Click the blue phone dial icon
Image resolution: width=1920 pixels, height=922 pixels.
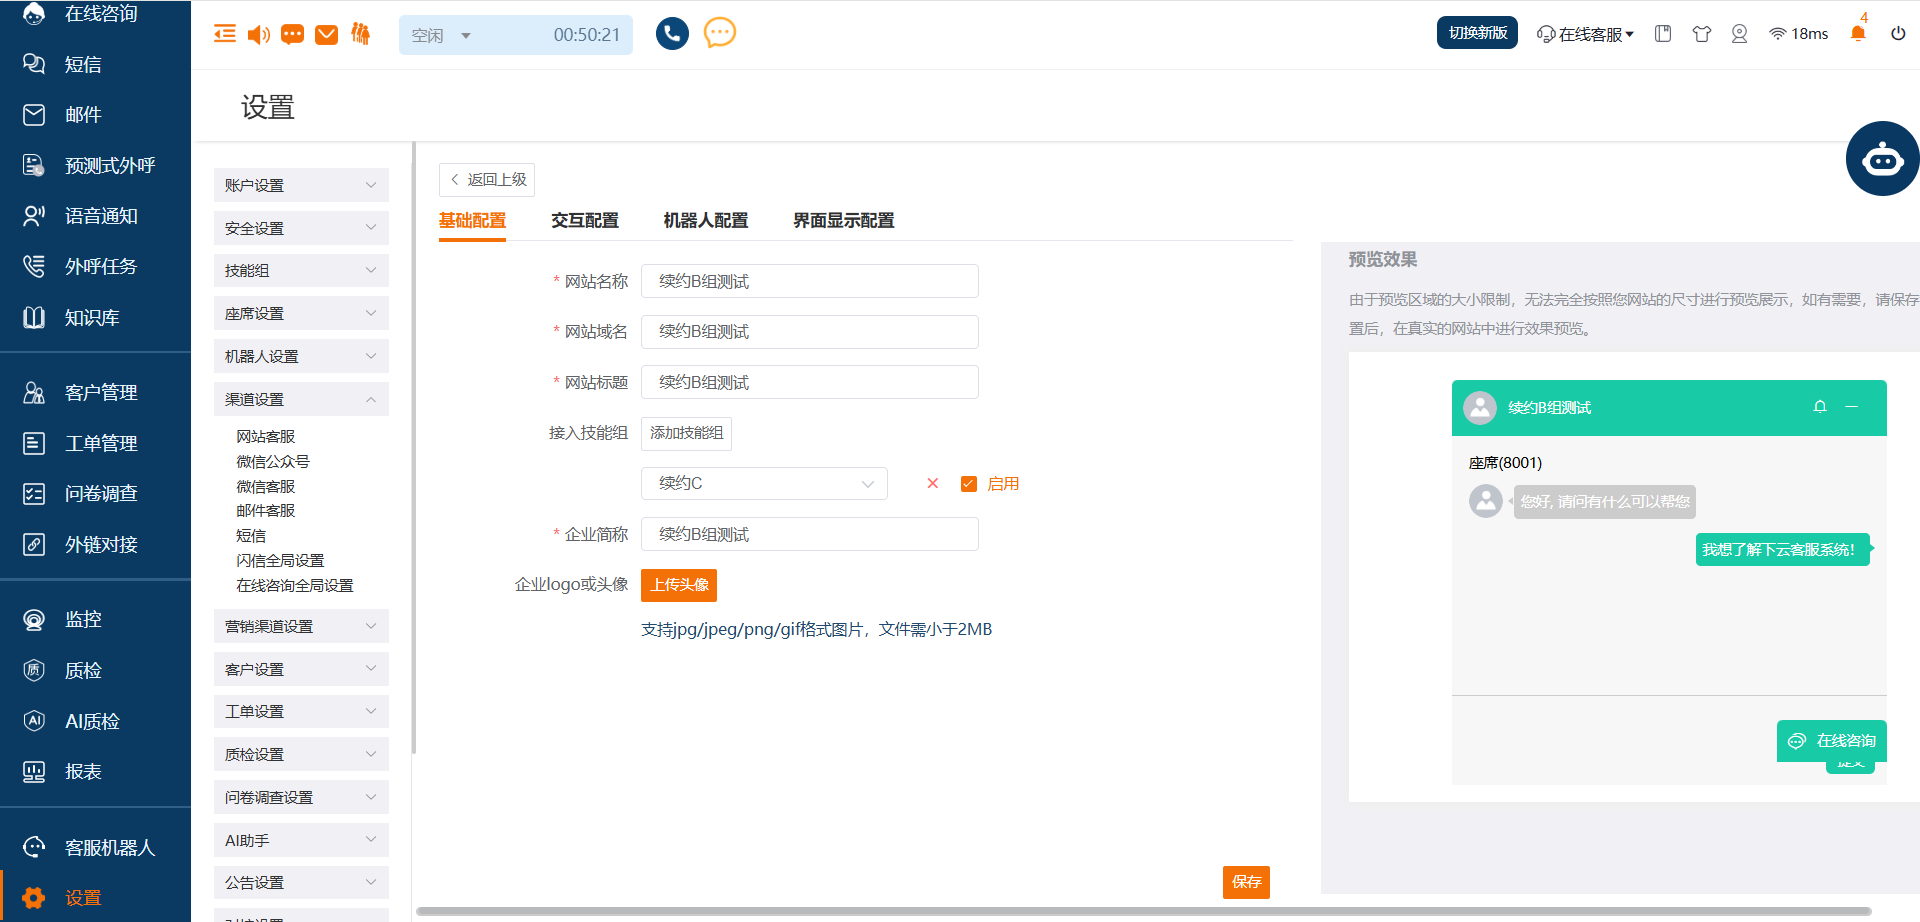[x=672, y=34]
